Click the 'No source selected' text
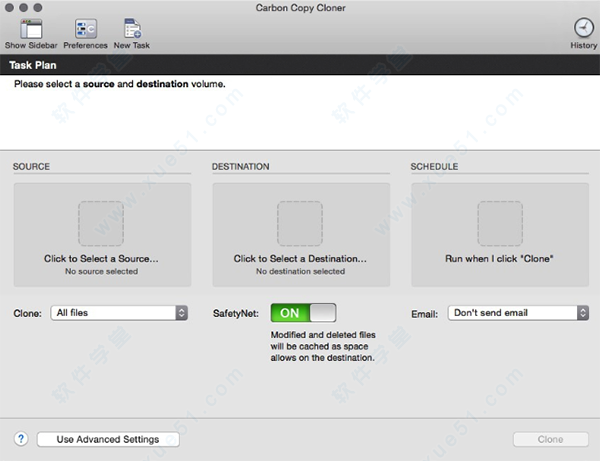Screen dimensions: 600x461 point(101,271)
